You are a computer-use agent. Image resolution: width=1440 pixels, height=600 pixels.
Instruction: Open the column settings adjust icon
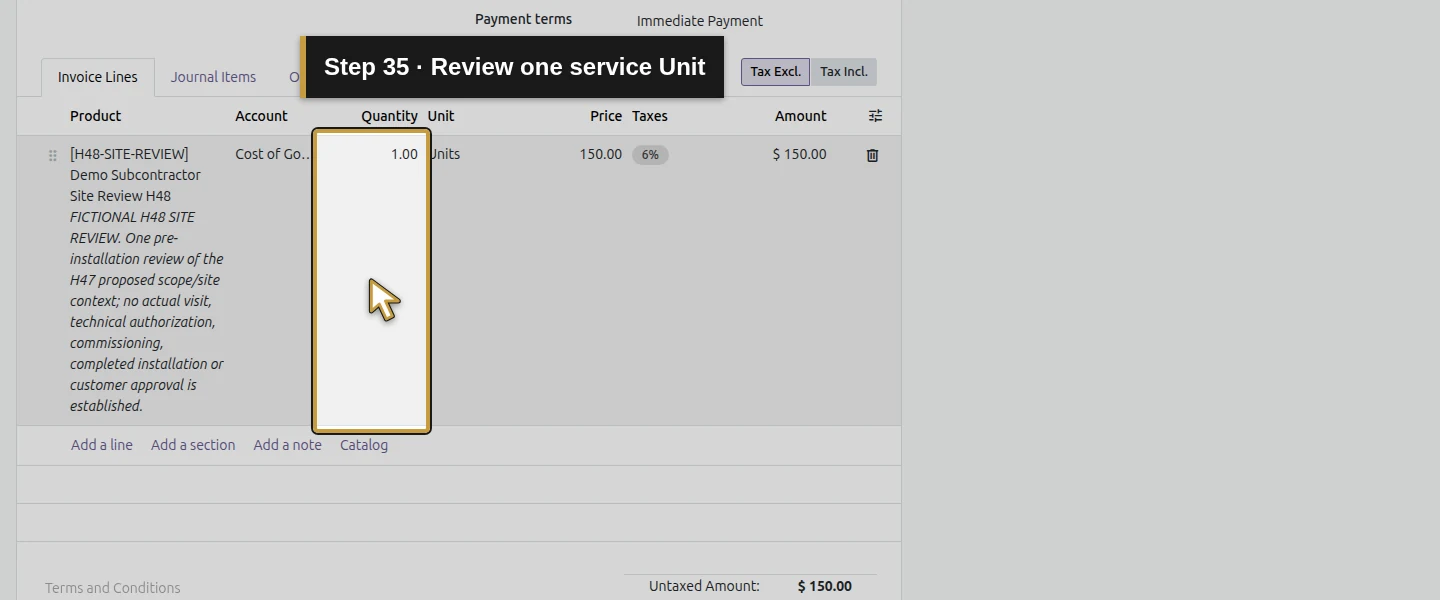coord(875,116)
